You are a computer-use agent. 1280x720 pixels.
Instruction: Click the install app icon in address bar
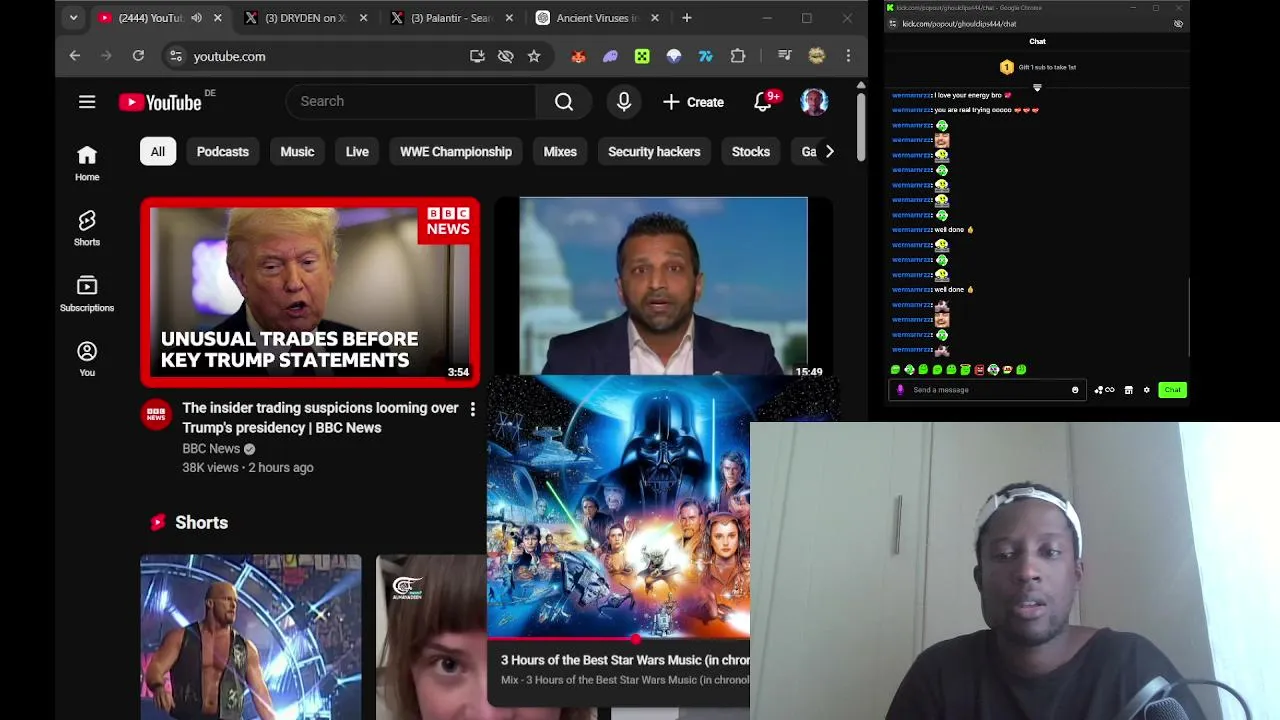477,56
